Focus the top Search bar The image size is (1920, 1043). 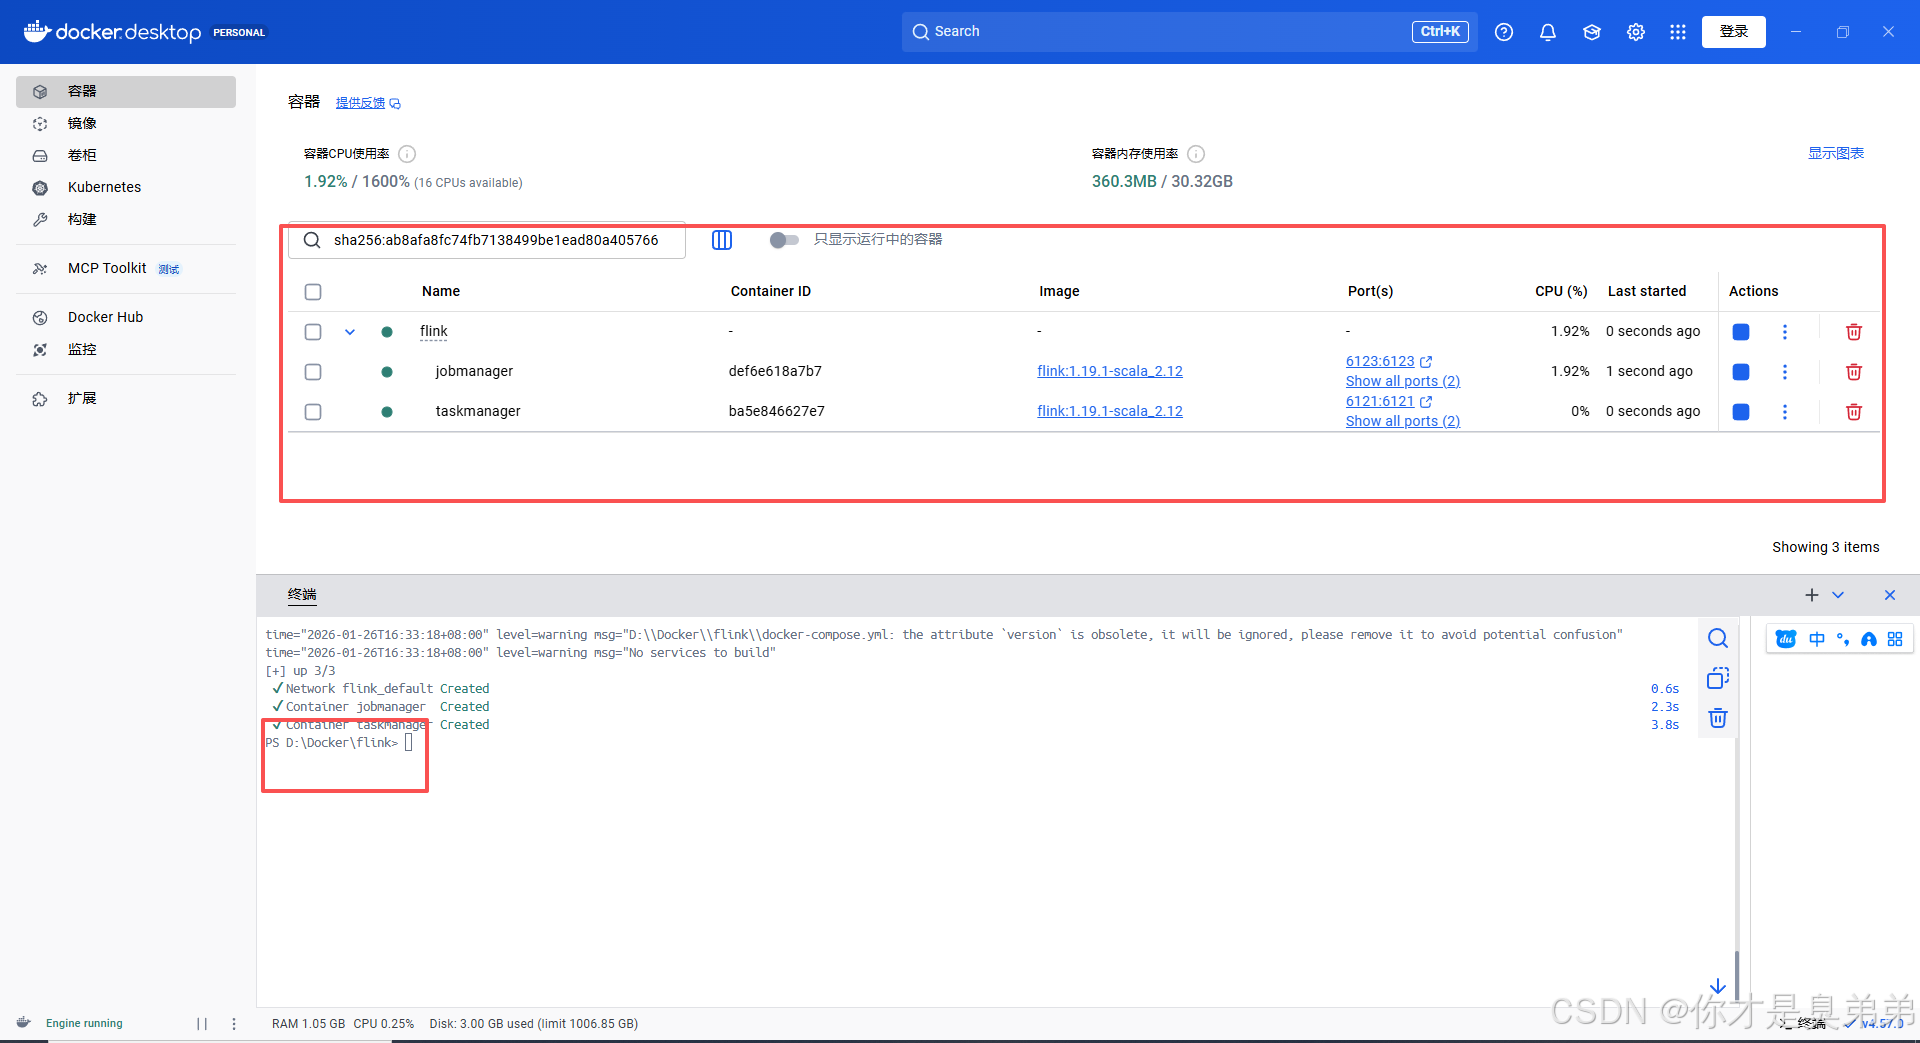1189,32
